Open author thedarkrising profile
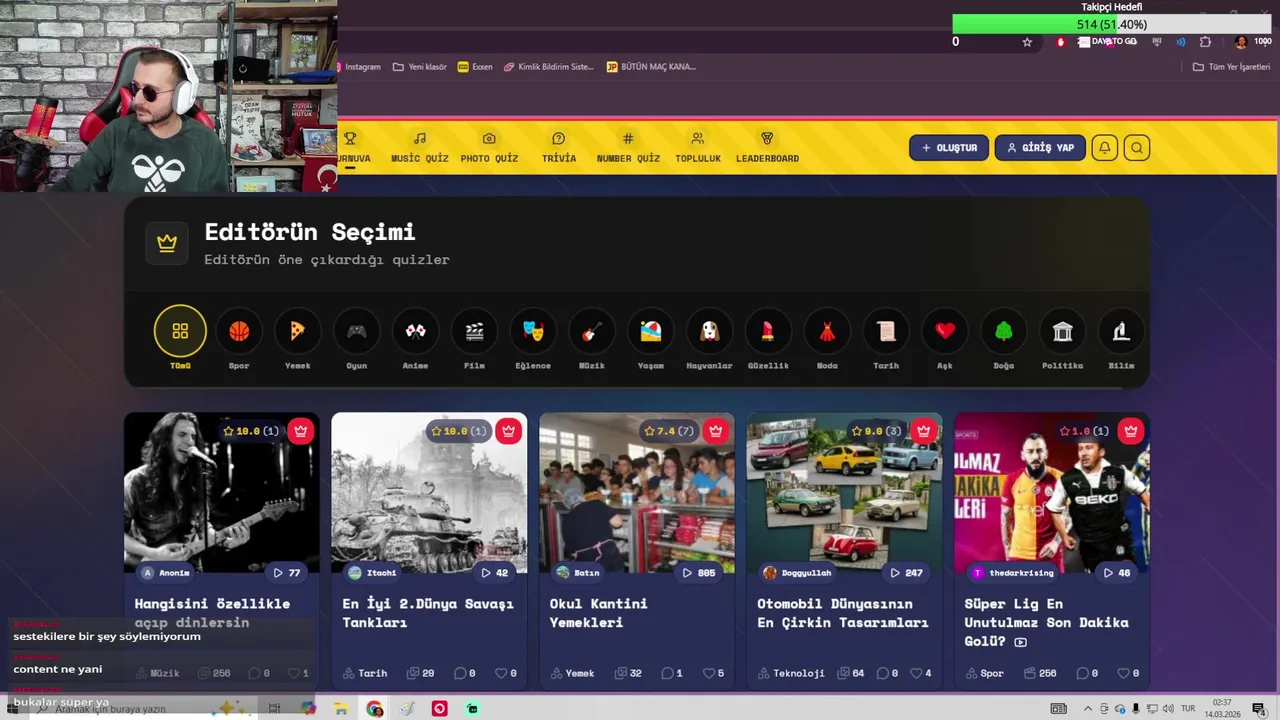1280x720 pixels. [x=1013, y=573]
